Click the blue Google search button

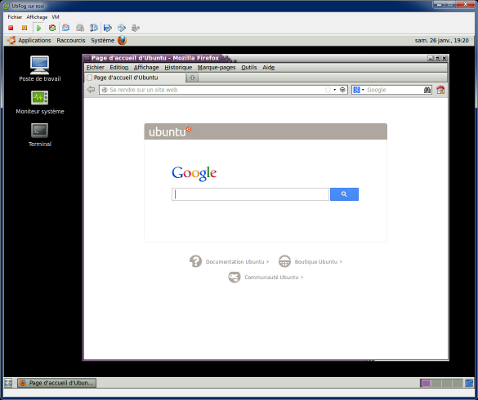pos(344,194)
